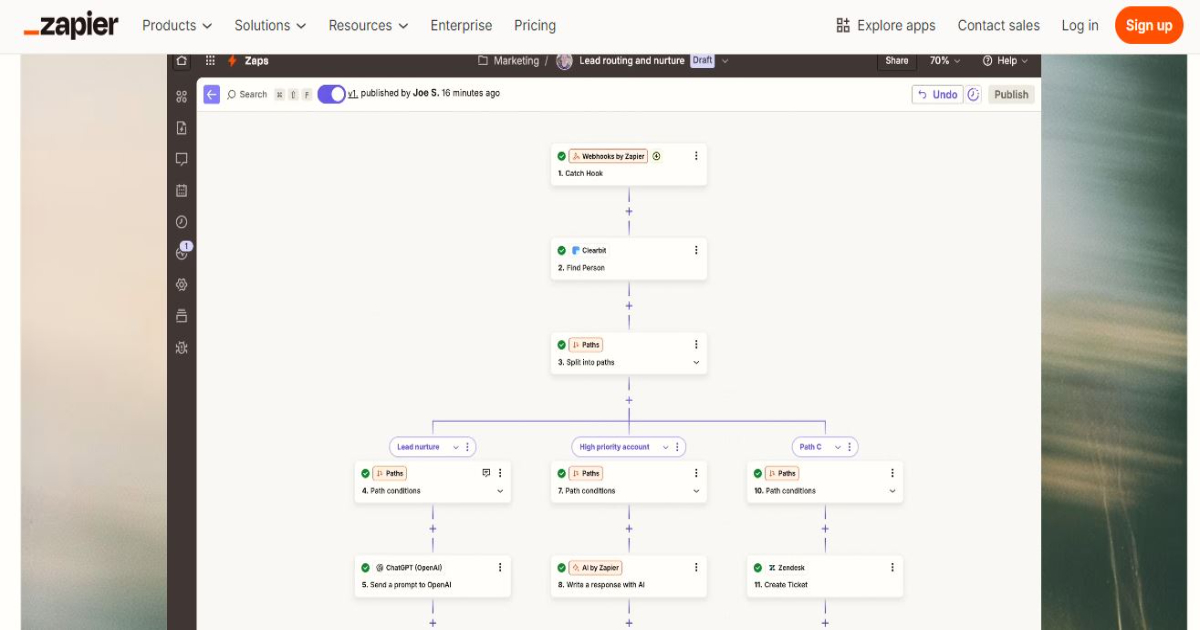The width and height of the screenshot is (1200, 630).
Task: Go to the Zapier logo homepage
Action: pyautogui.click(x=71, y=25)
